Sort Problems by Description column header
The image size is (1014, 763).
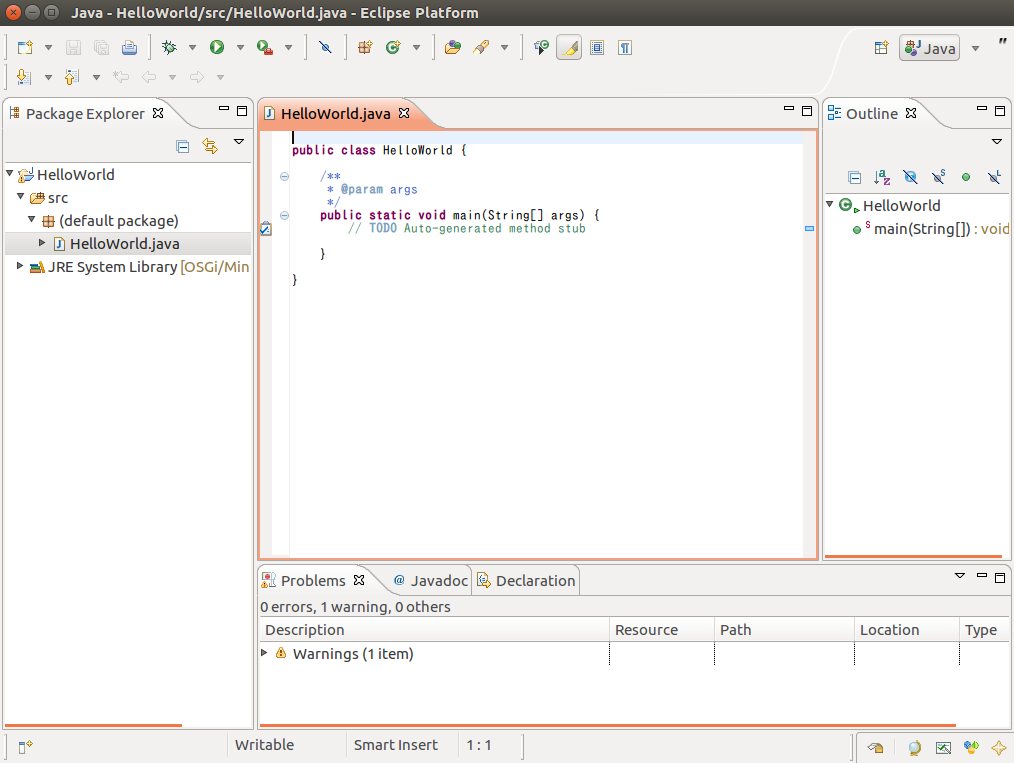[434, 630]
